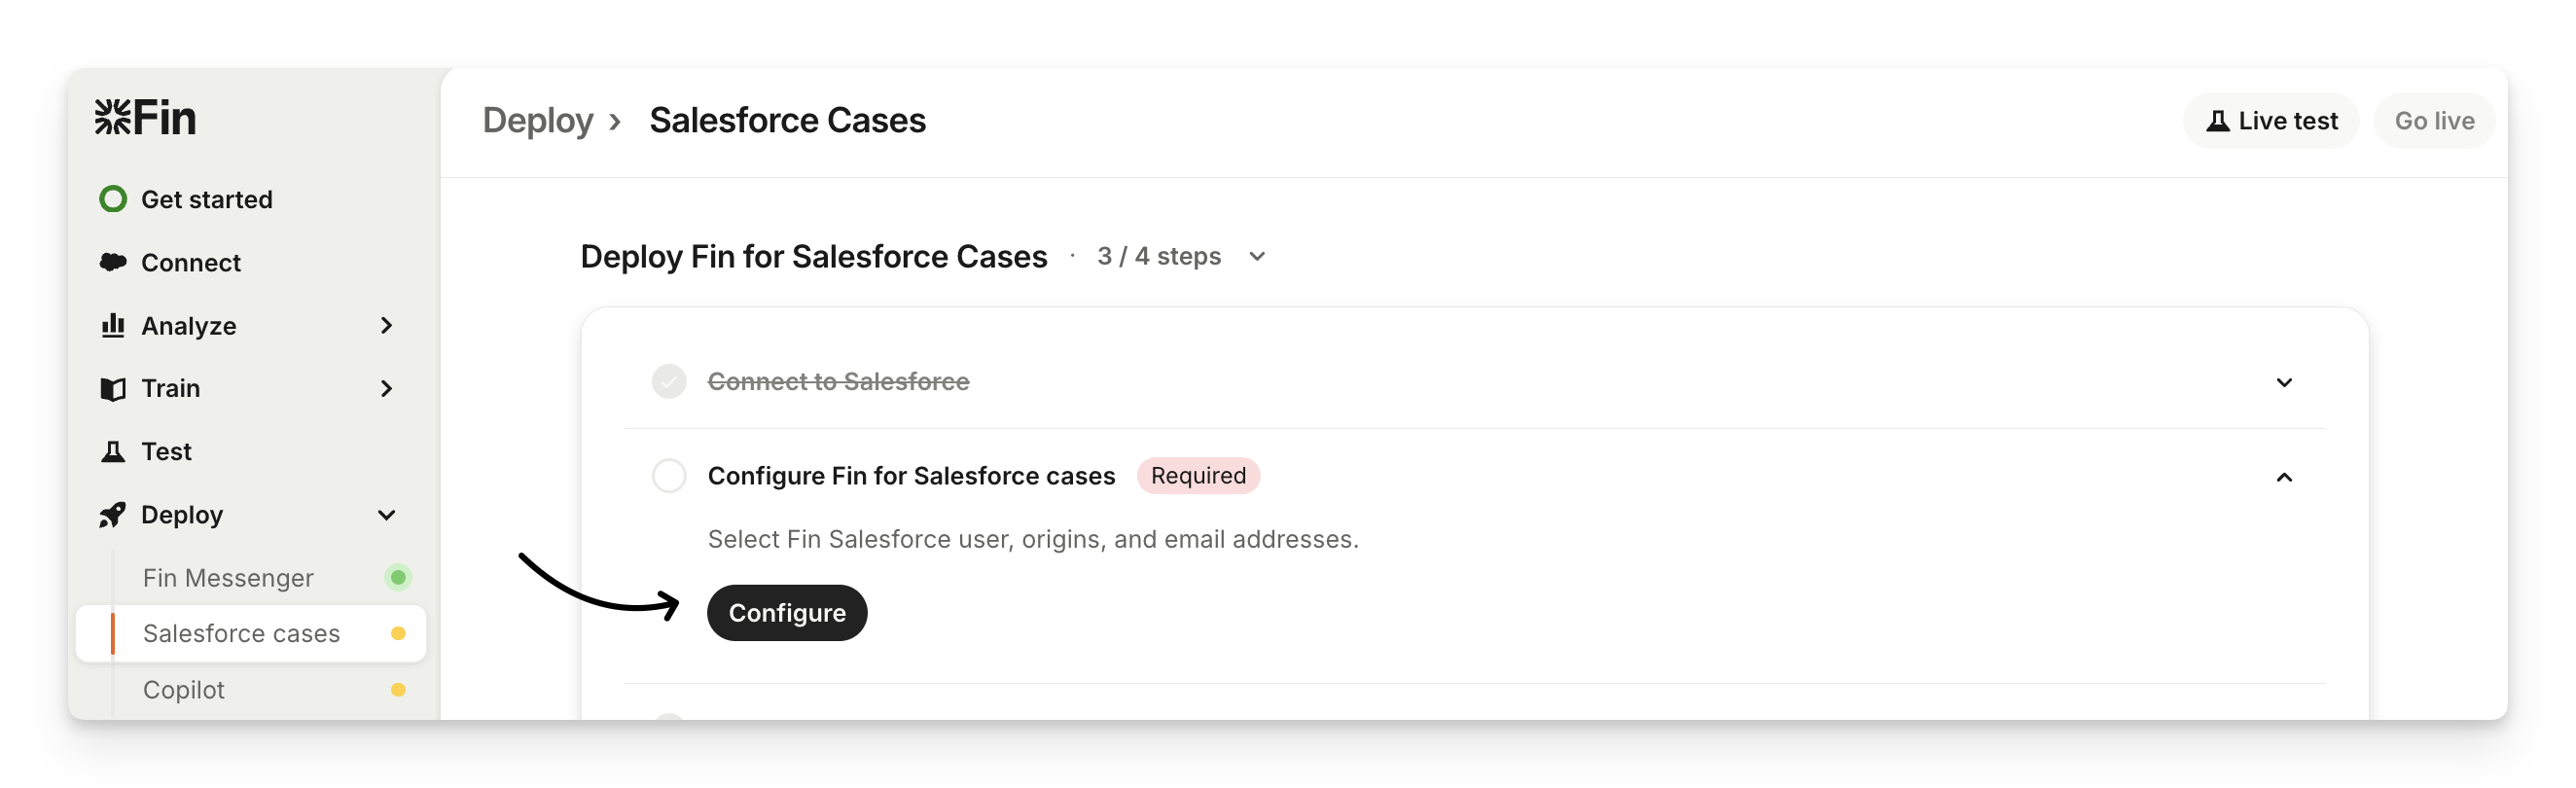Check the Configure Fin for Salesforce cases circle
The height and width of the screenshot is (788, 2576).
point(669,475)
